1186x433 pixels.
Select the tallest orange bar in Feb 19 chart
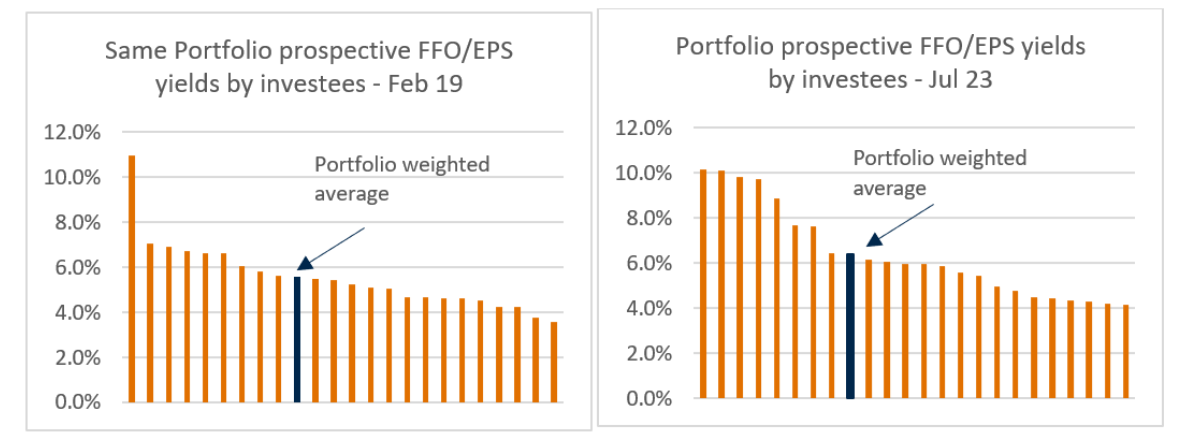coord(131,278)
